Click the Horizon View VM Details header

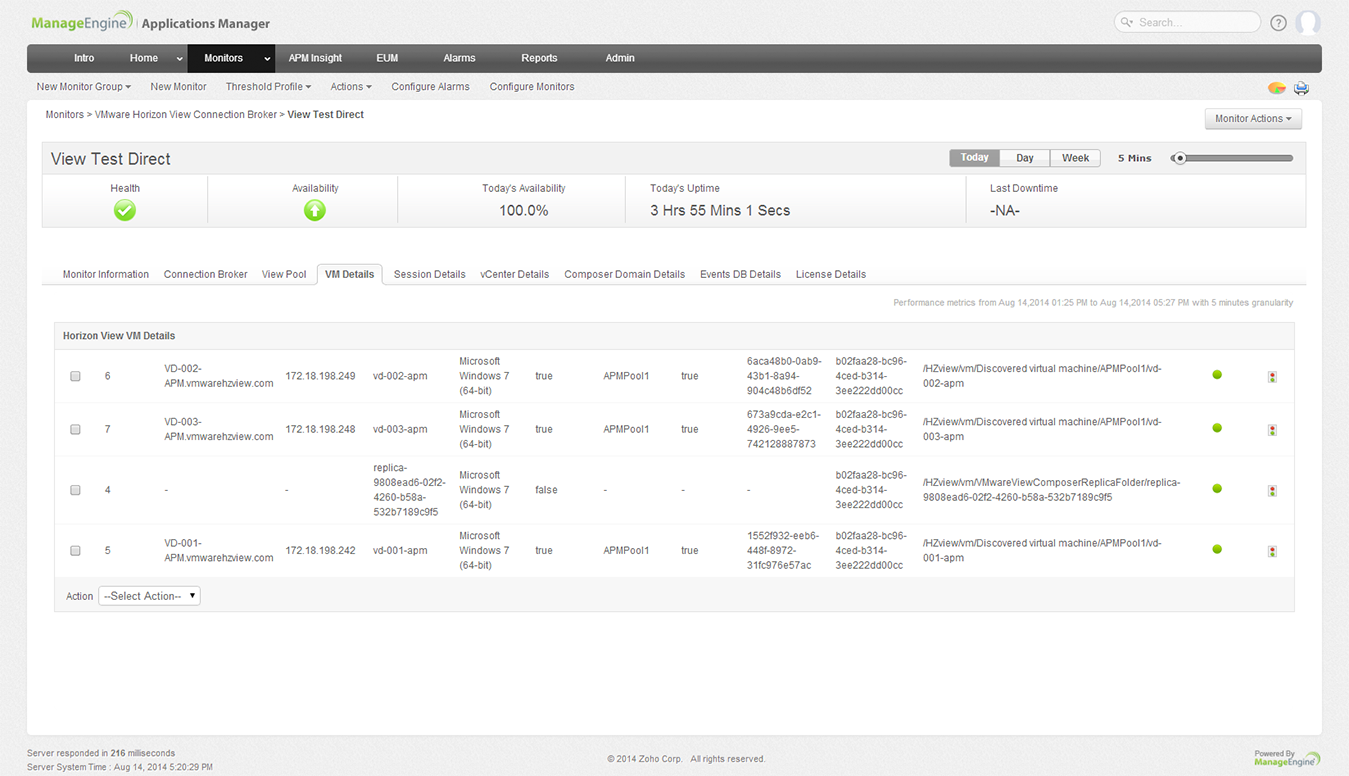pyautogui.click(x=119, y=336)
